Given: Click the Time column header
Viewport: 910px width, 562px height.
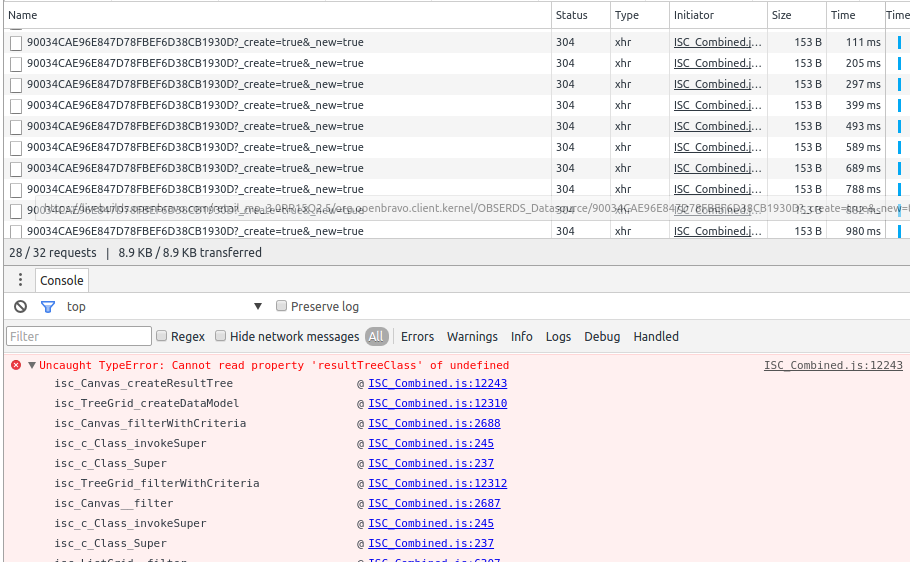Looking at the screenshot, I should pyautogui.click(x=843, y=15).
